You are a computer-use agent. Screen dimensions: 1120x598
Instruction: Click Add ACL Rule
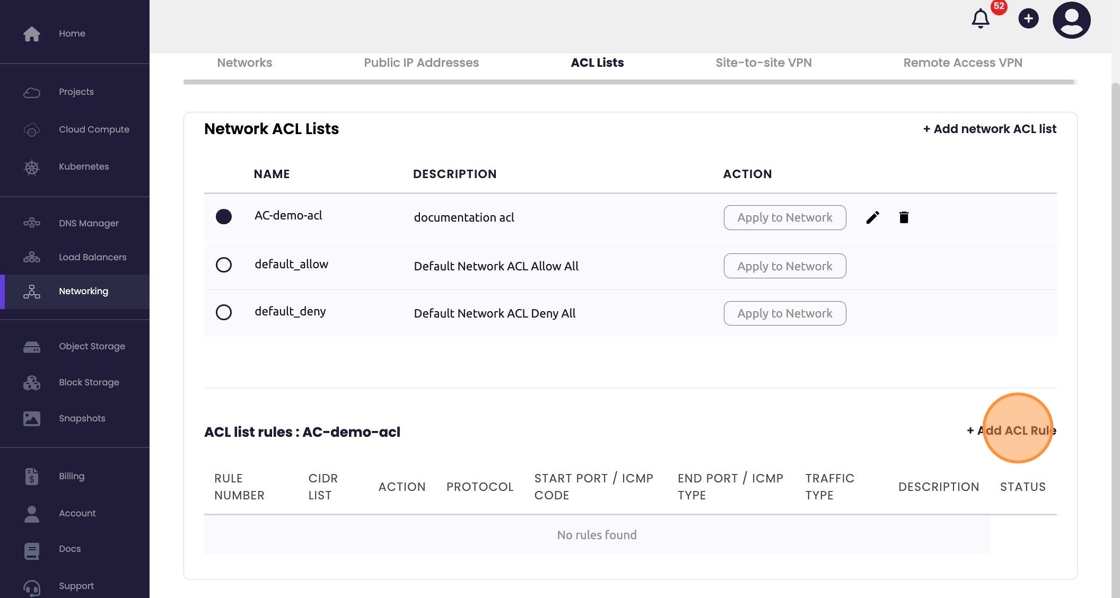[1011, 431]
